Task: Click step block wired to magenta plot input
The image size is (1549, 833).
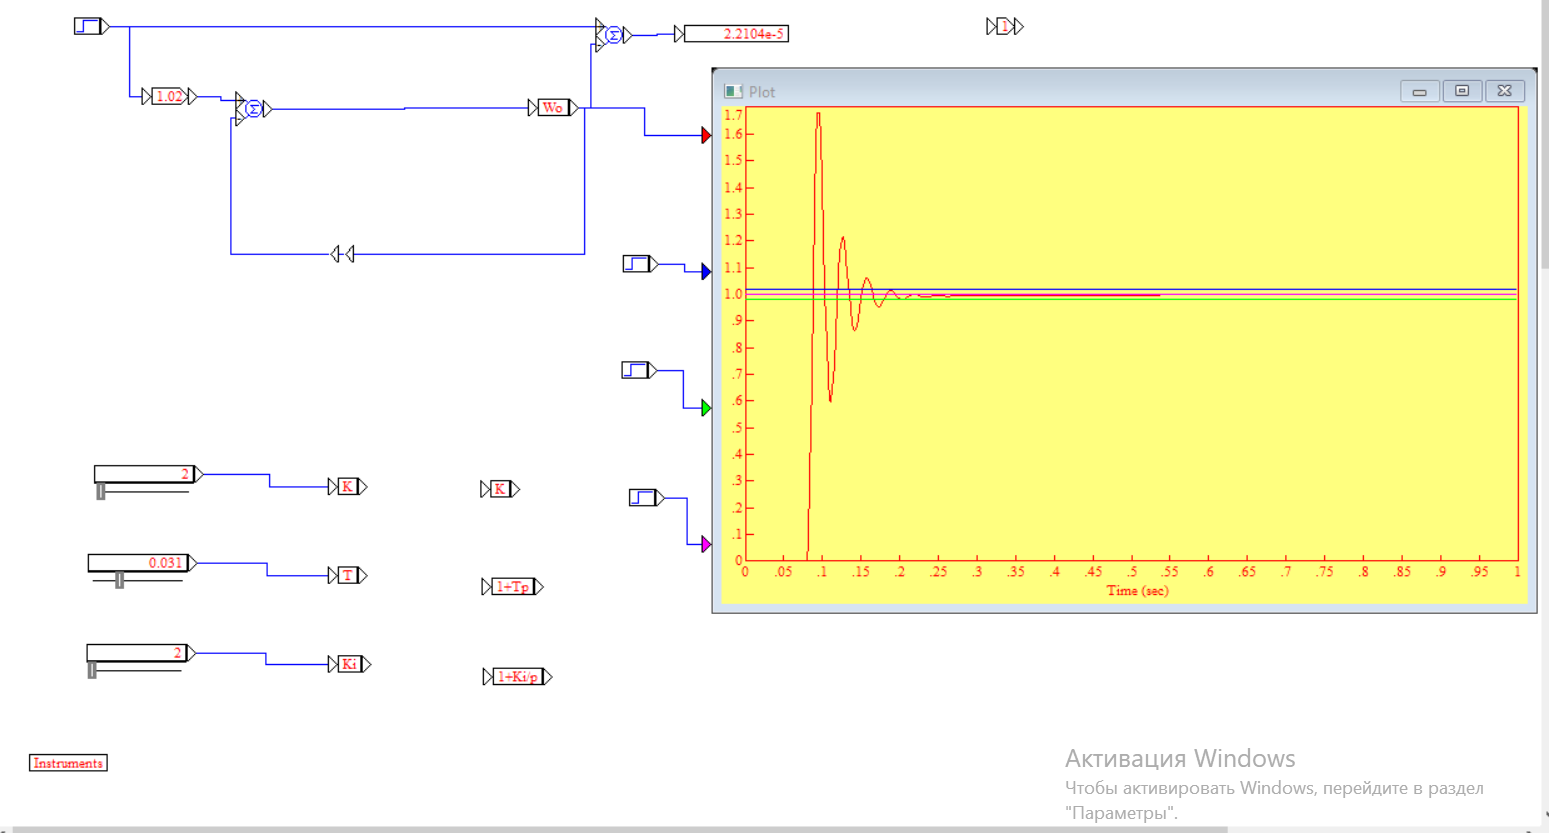Action: pos(644,497)
